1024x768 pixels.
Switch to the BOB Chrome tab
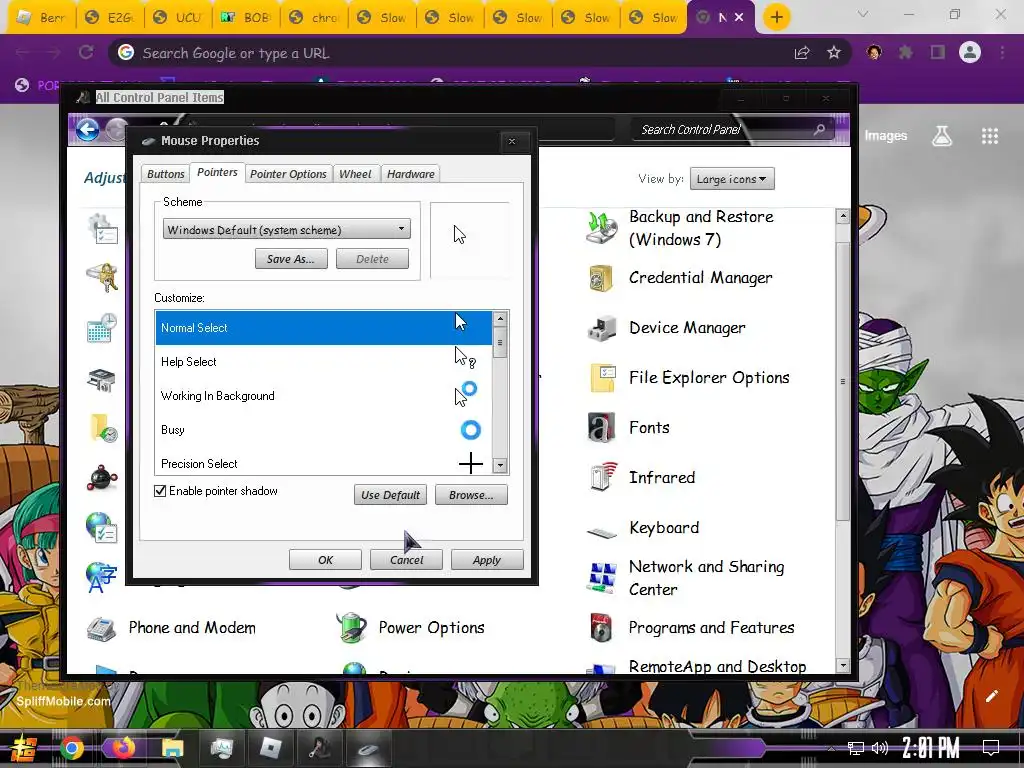pos(246,17)
